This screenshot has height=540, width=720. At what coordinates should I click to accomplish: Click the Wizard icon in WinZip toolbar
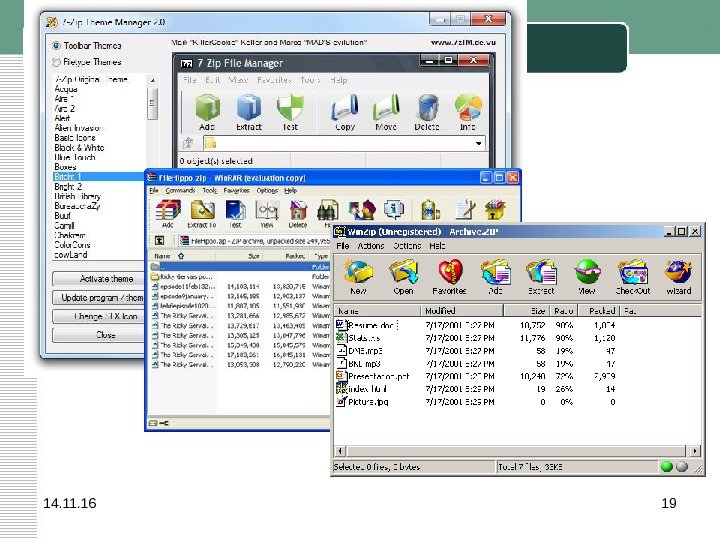click(678, 272)
